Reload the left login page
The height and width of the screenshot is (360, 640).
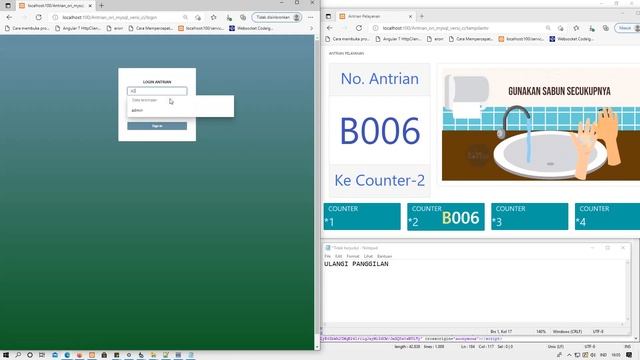pos(39,17)
